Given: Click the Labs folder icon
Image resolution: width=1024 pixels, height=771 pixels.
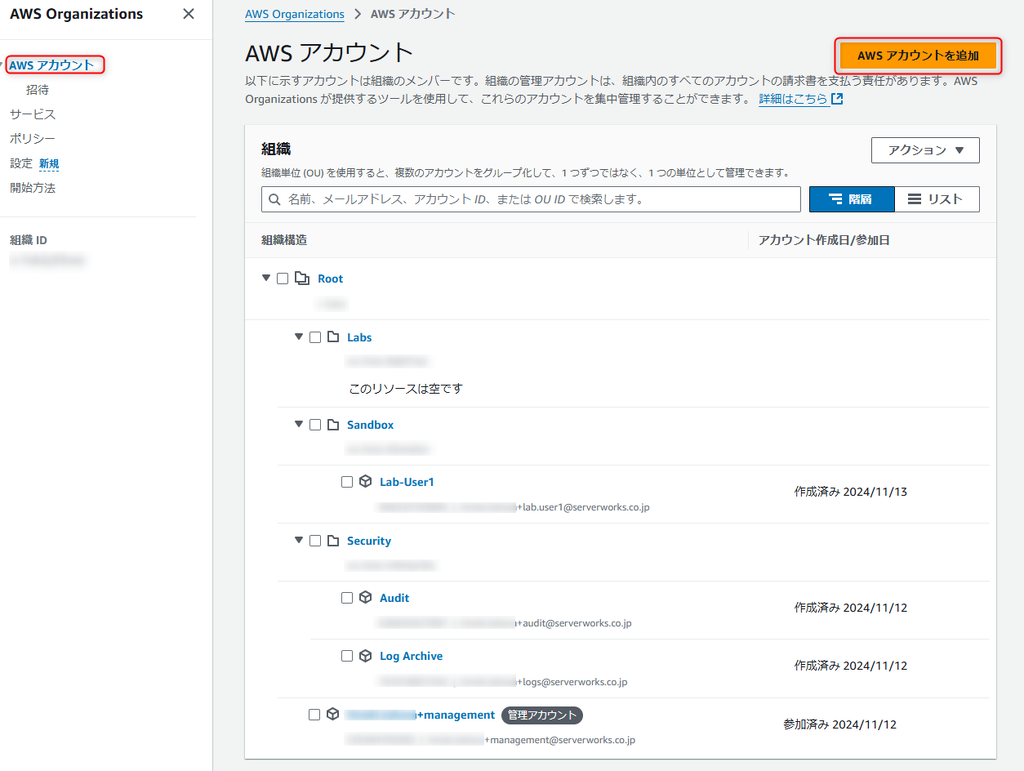Looking at the screenshot, I should coord(333,337).
